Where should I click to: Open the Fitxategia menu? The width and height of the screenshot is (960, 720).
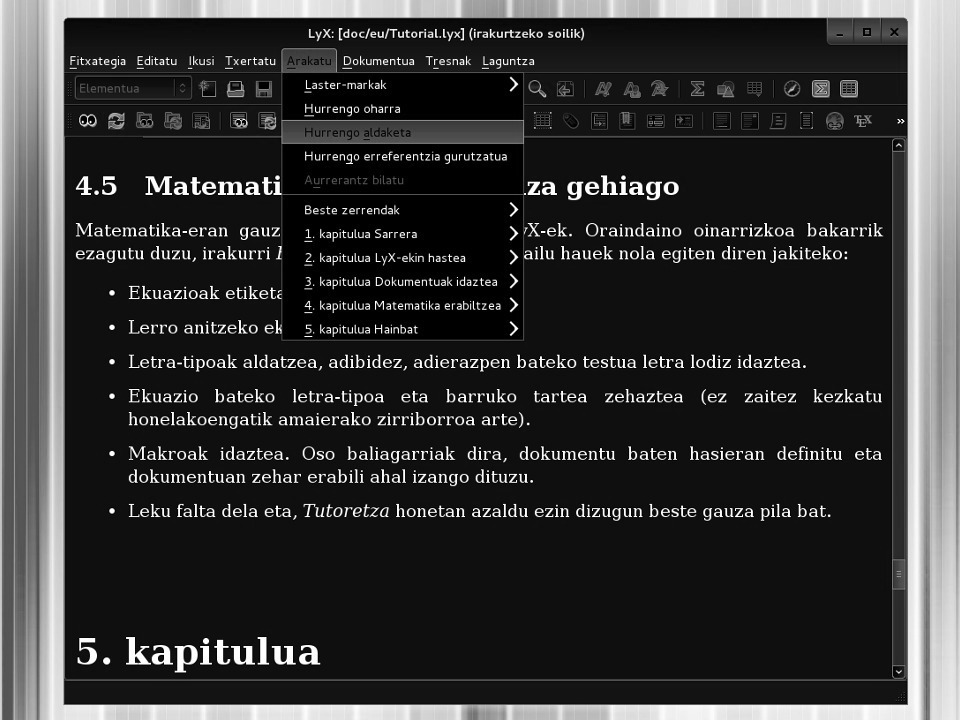click(x=97, y=61)
